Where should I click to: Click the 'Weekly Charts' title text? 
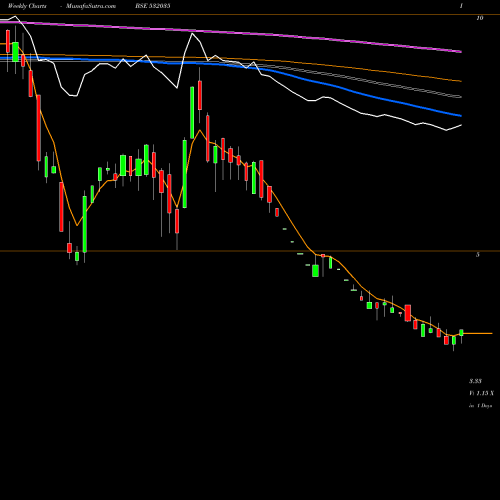27,6
